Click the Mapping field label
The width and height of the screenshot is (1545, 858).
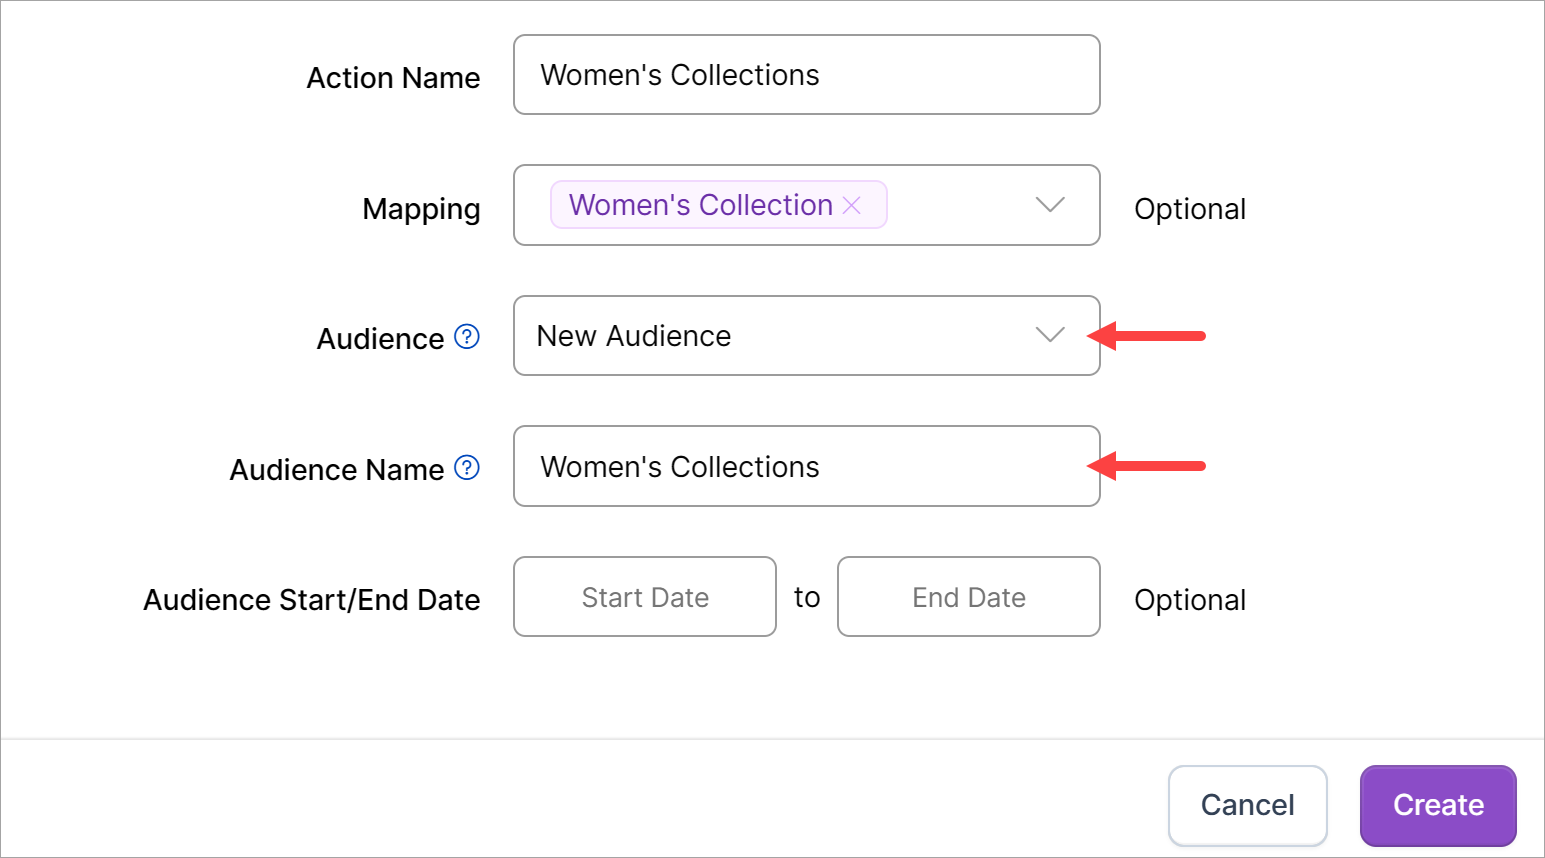click(421, 209)
